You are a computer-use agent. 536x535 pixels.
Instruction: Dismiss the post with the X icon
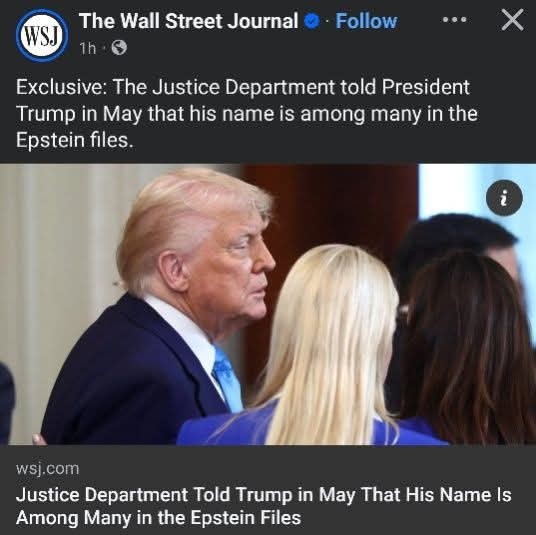point(512,20)
